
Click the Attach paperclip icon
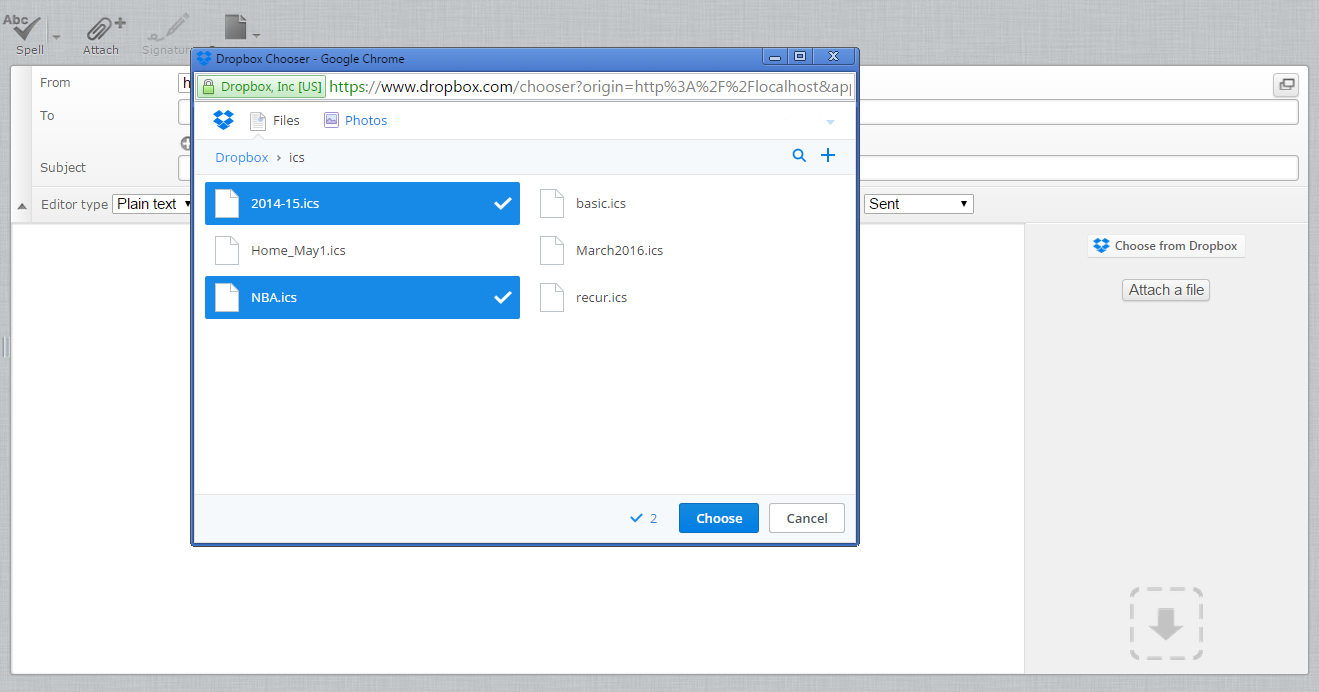coord(104,28)
